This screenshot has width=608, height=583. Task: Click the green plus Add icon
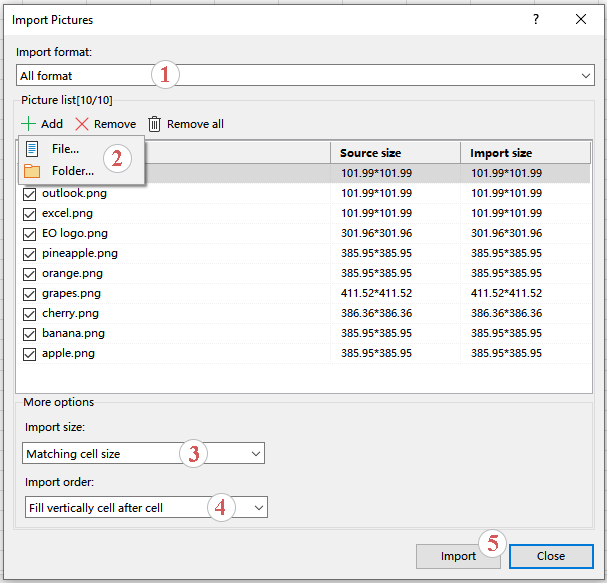(x=27, y=124)
